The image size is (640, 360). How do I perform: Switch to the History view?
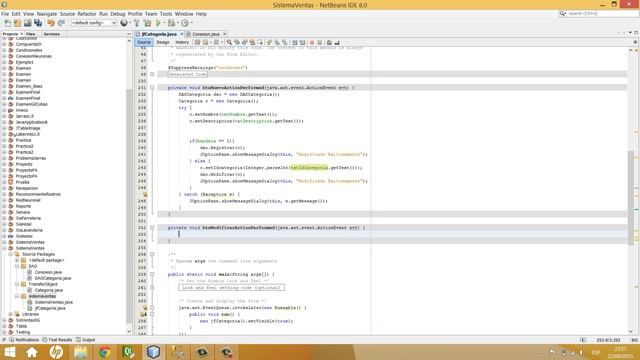point(182,42)
